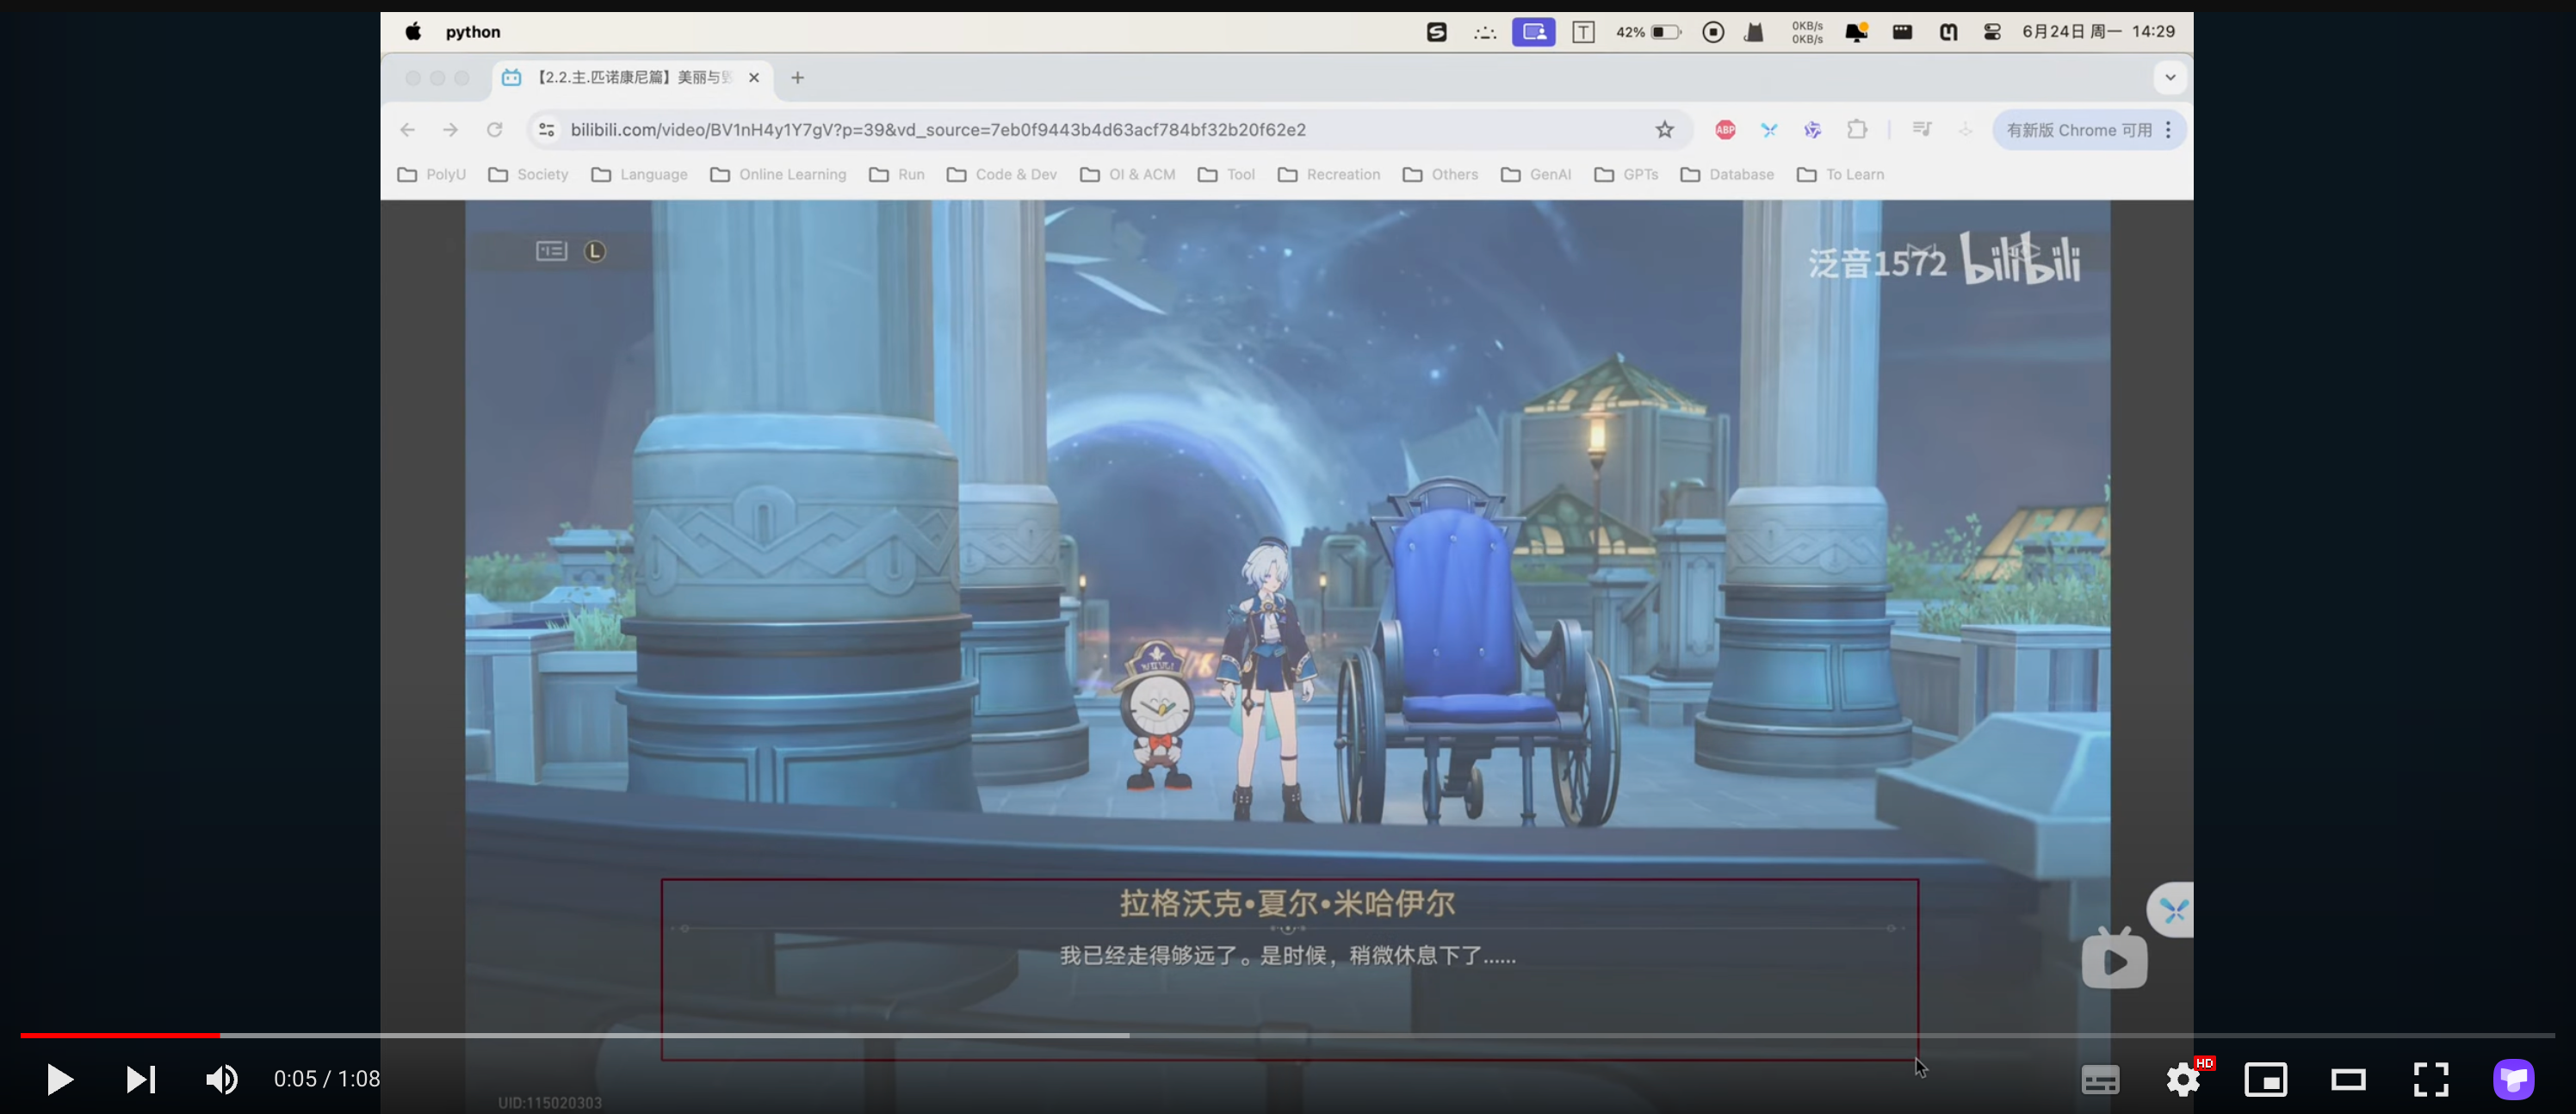The height and width of the screenshot is (1114, 2576).
Task: Click the new Chrome version available button
Action: [2078, 130]
